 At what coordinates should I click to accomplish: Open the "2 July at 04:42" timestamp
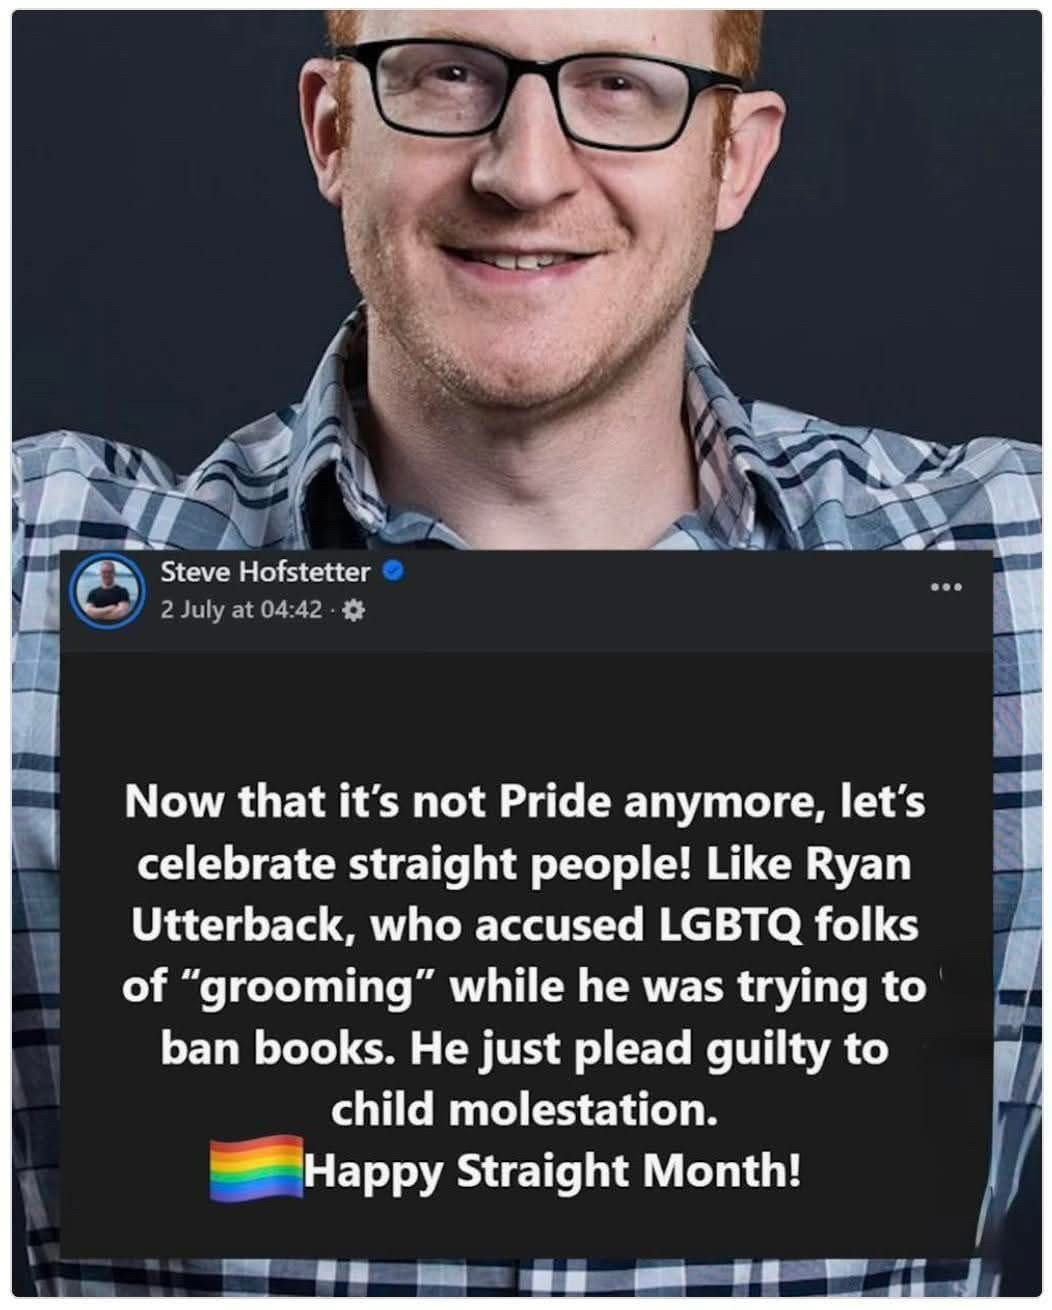click(x=241, y=609)
